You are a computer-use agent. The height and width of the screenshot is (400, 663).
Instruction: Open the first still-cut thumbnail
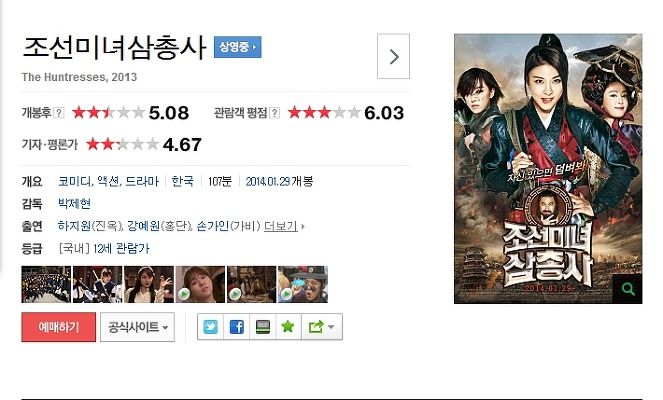pos(46,284)
